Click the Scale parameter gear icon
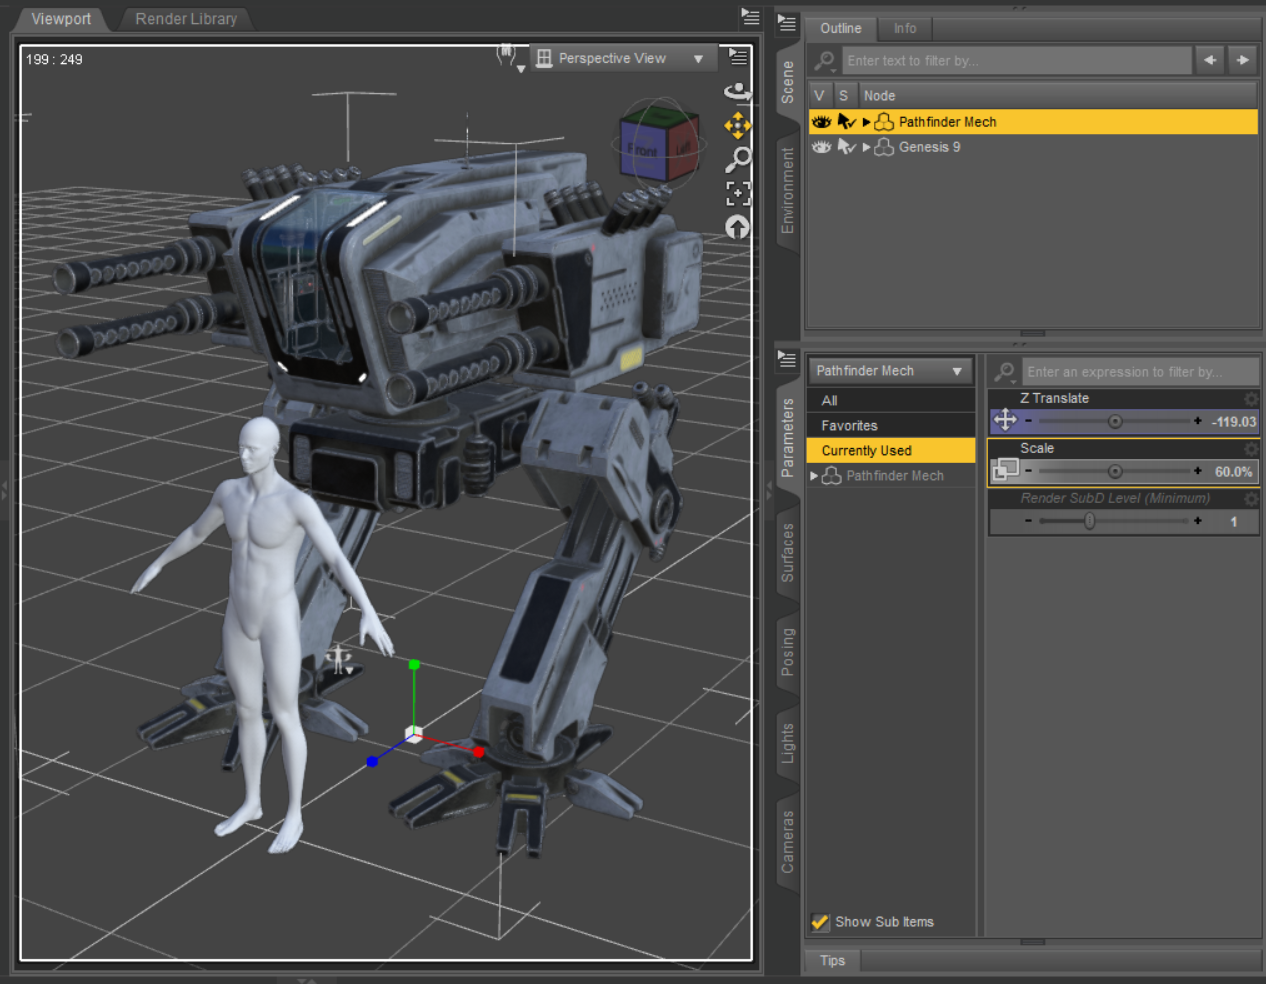 (x=1250, y=449)
